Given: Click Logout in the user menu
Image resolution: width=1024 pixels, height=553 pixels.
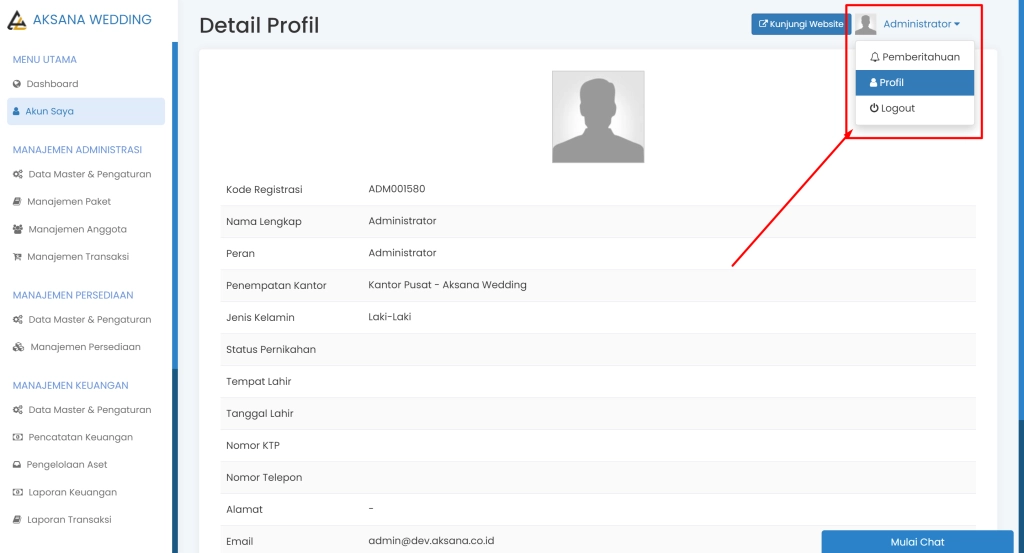Looking at the screenshot, I should (897, 108).
